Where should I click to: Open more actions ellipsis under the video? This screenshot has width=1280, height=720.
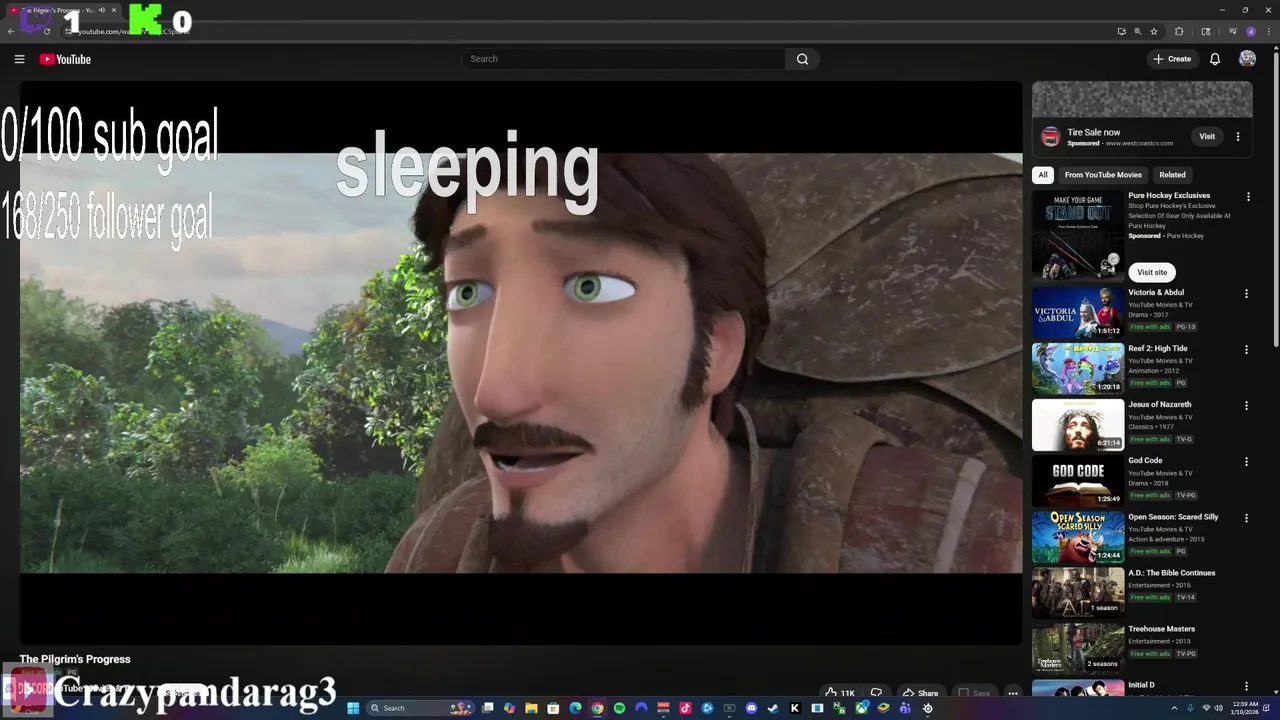(1013, 693)
